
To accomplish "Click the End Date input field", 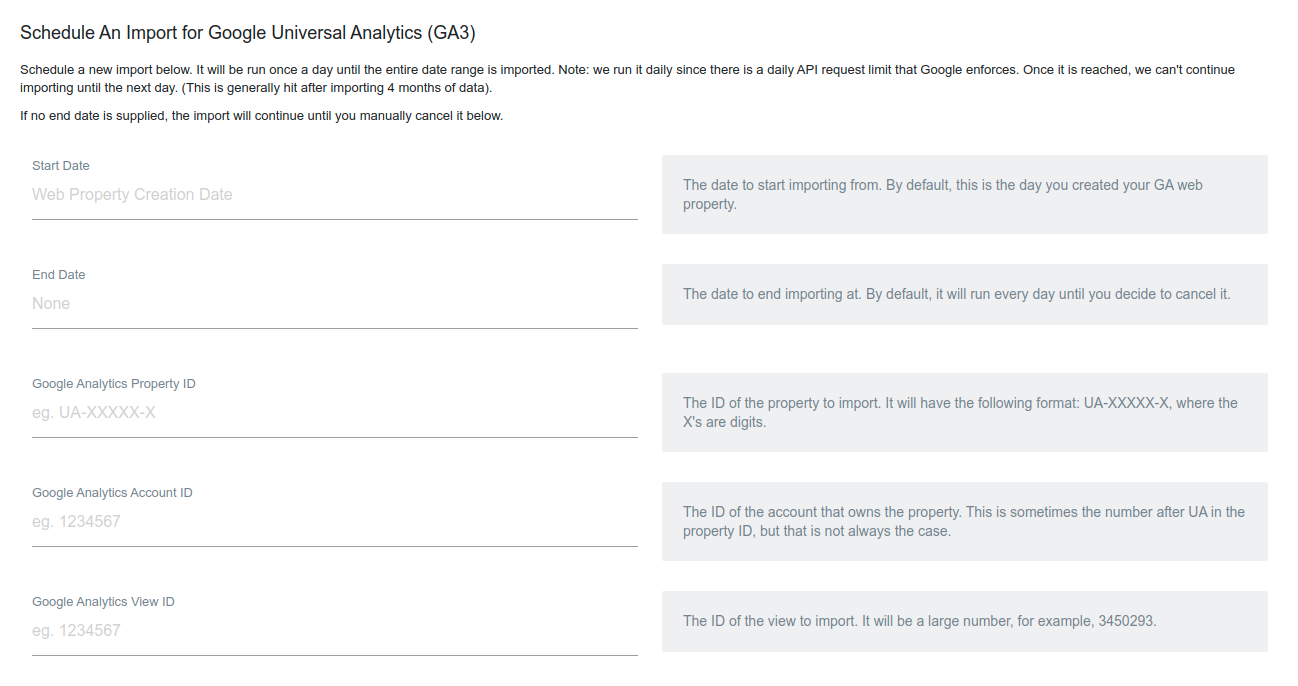I will point(334,304).
